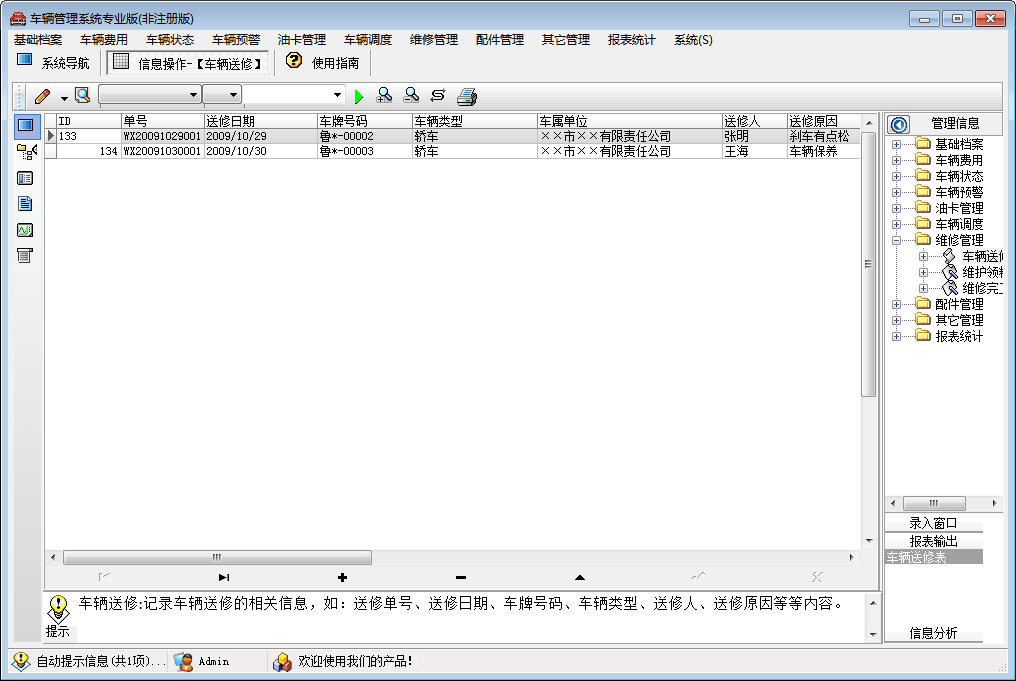Click the 报表输出 panel button

(933, 541)
